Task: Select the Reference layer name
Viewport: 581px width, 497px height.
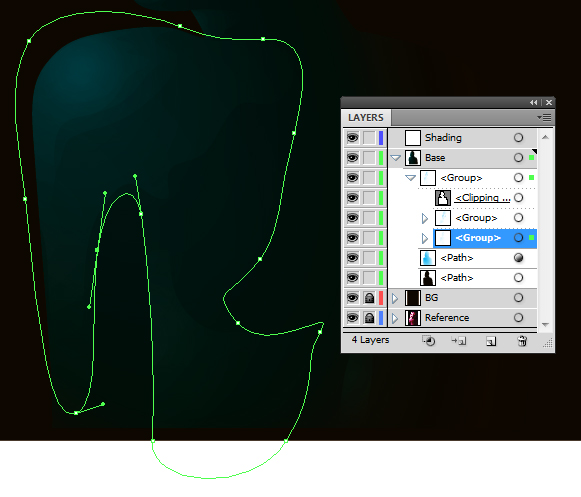Action: pyautogui.click(x=447, y=318)
